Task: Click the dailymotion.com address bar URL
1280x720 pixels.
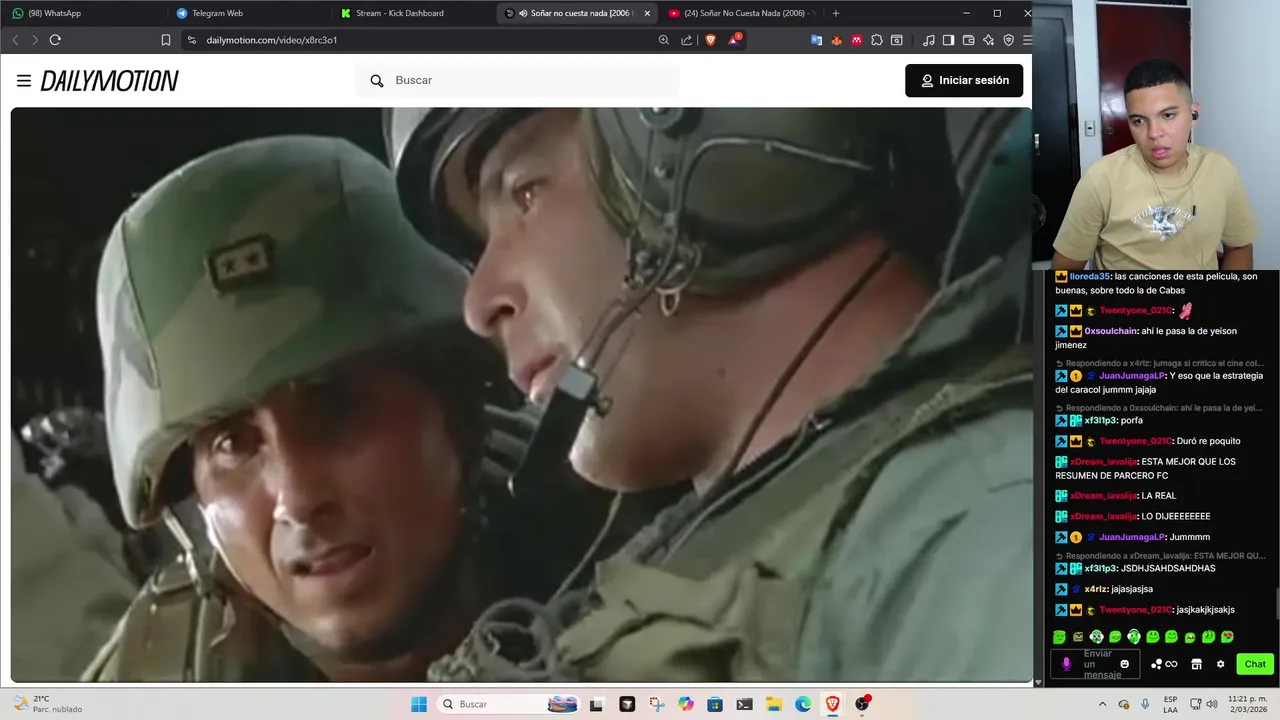Action: (271, 40)
